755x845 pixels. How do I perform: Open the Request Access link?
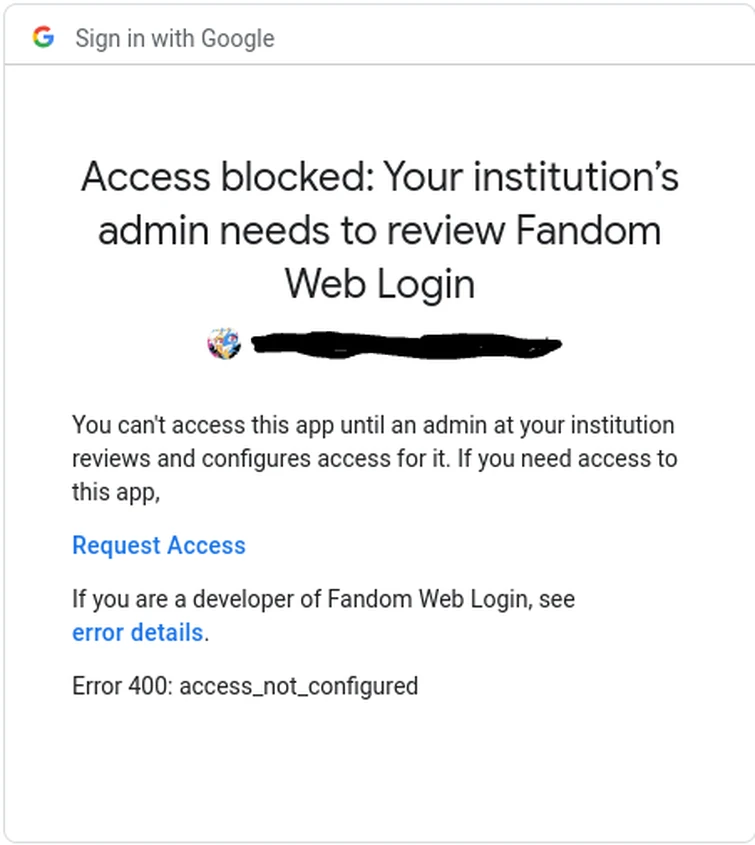click(x=159, y=545)
